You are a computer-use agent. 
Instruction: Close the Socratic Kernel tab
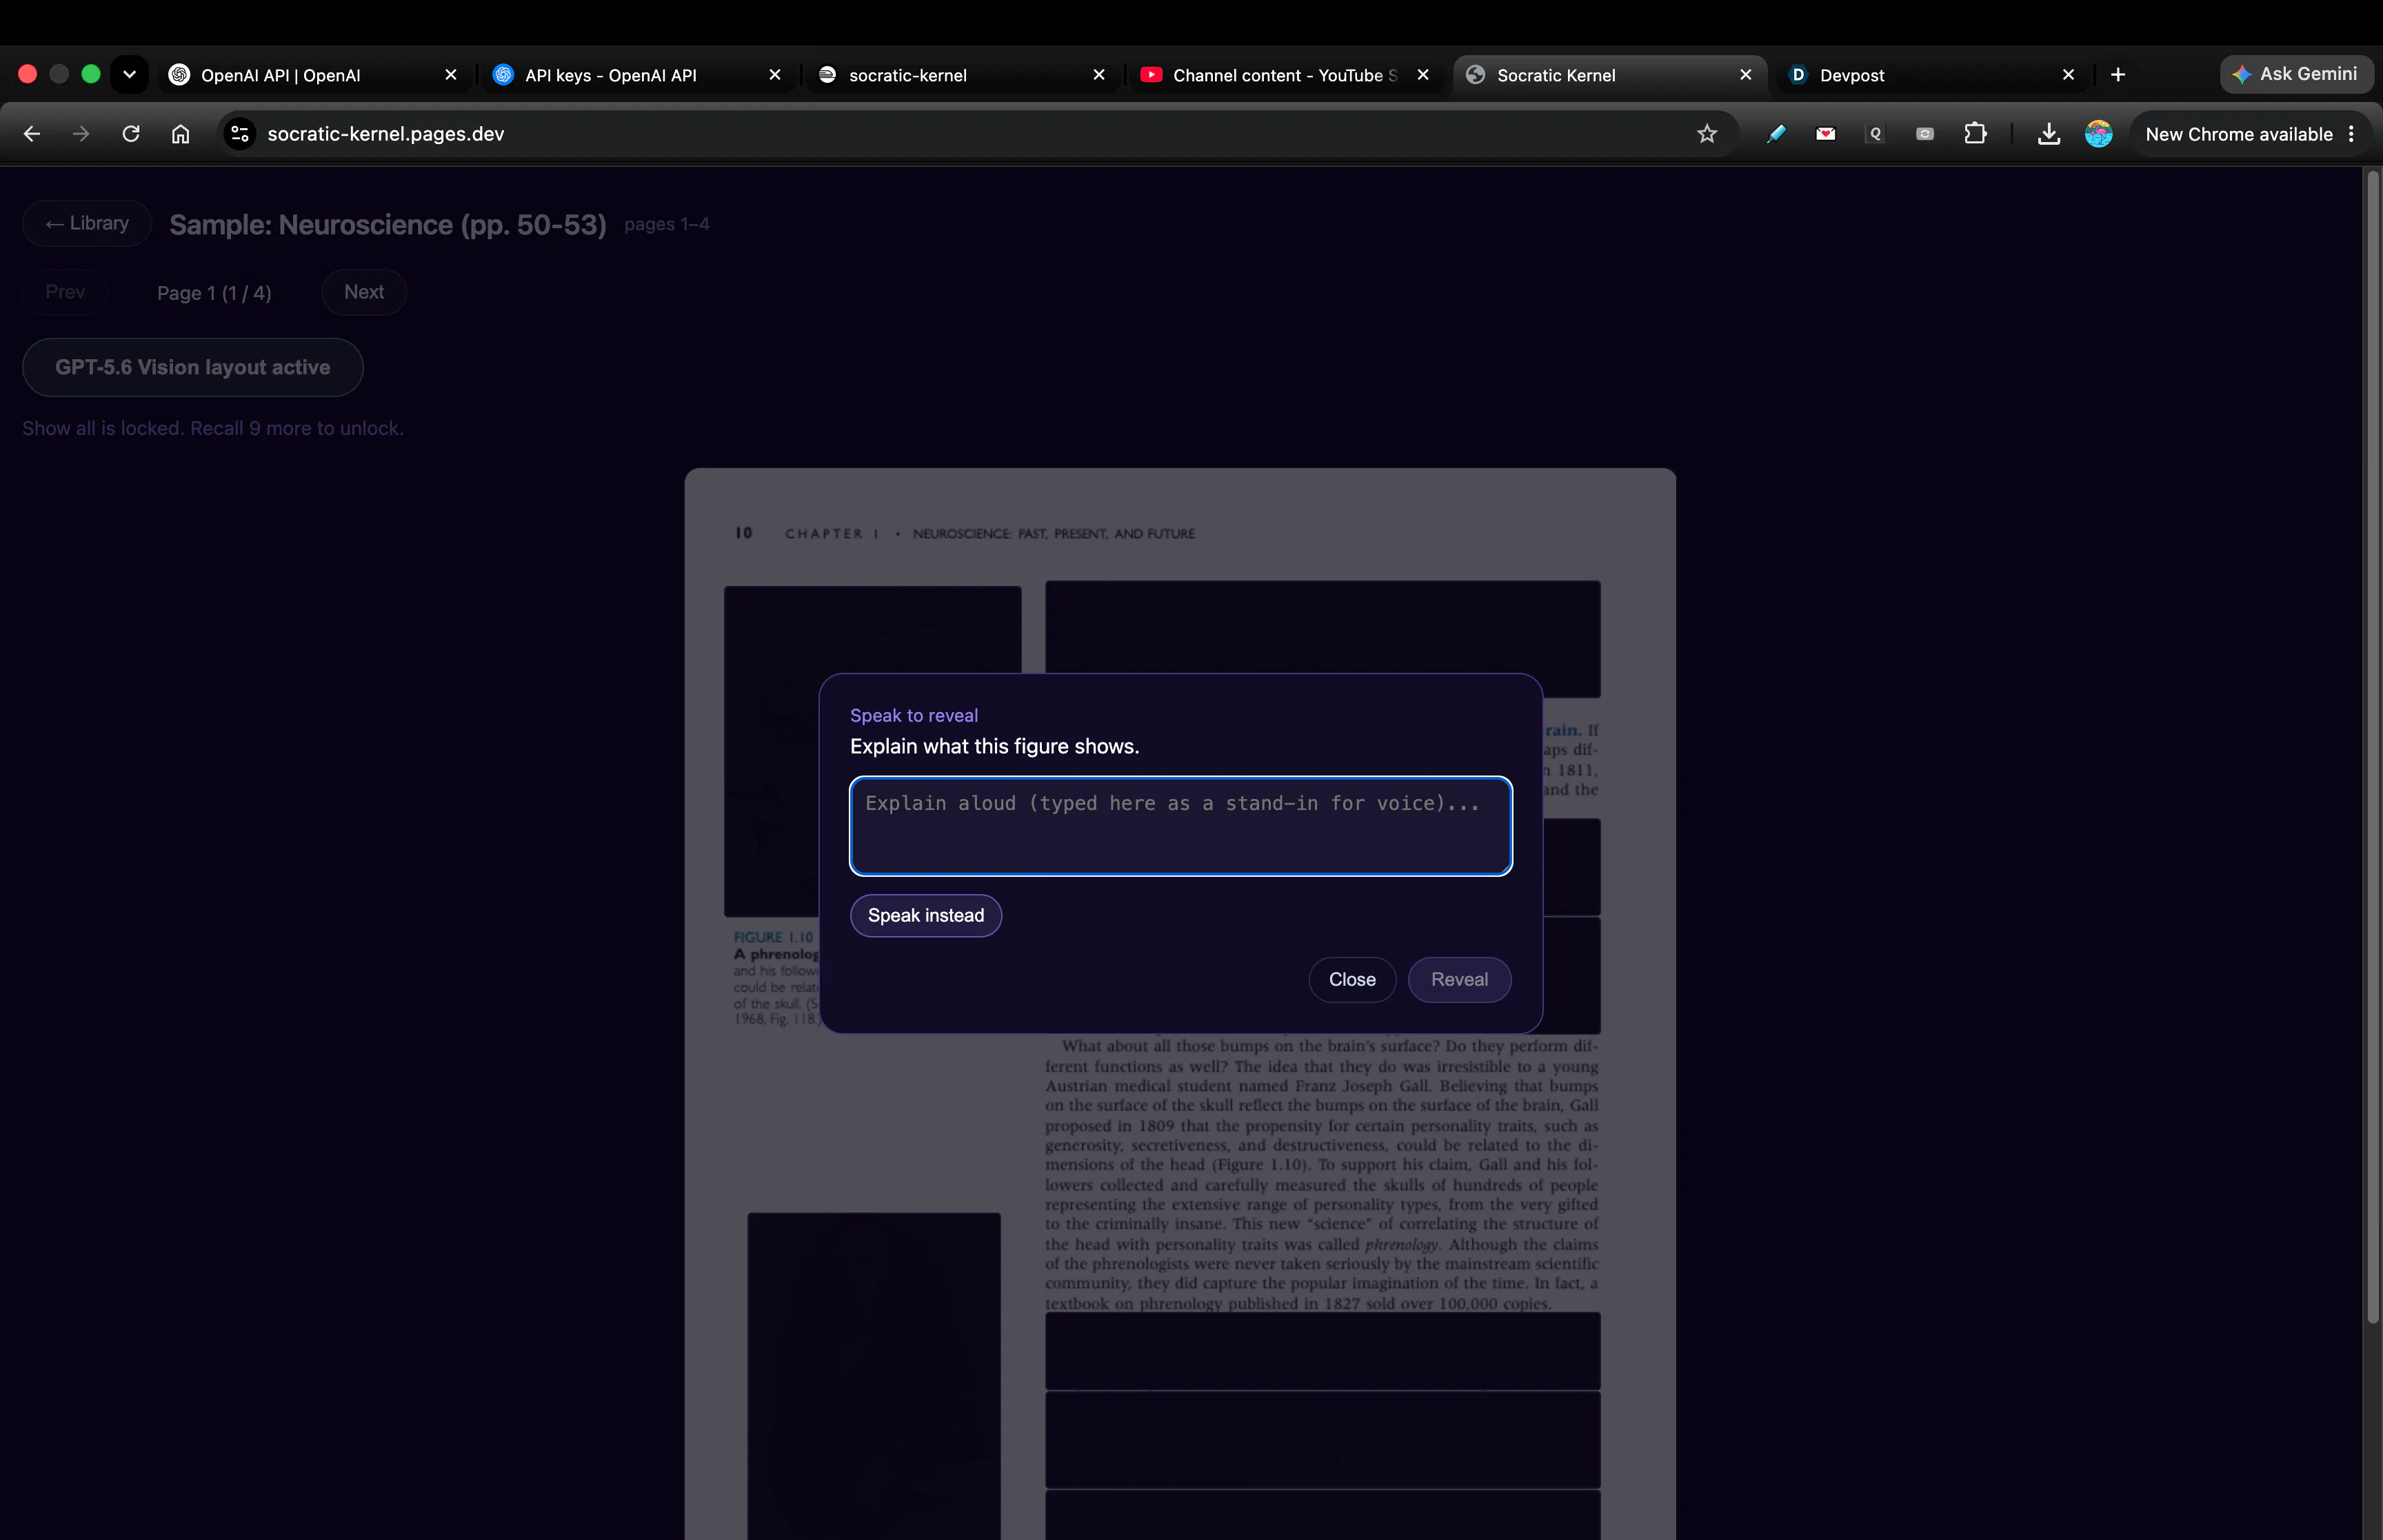(x=1746, y=75)
